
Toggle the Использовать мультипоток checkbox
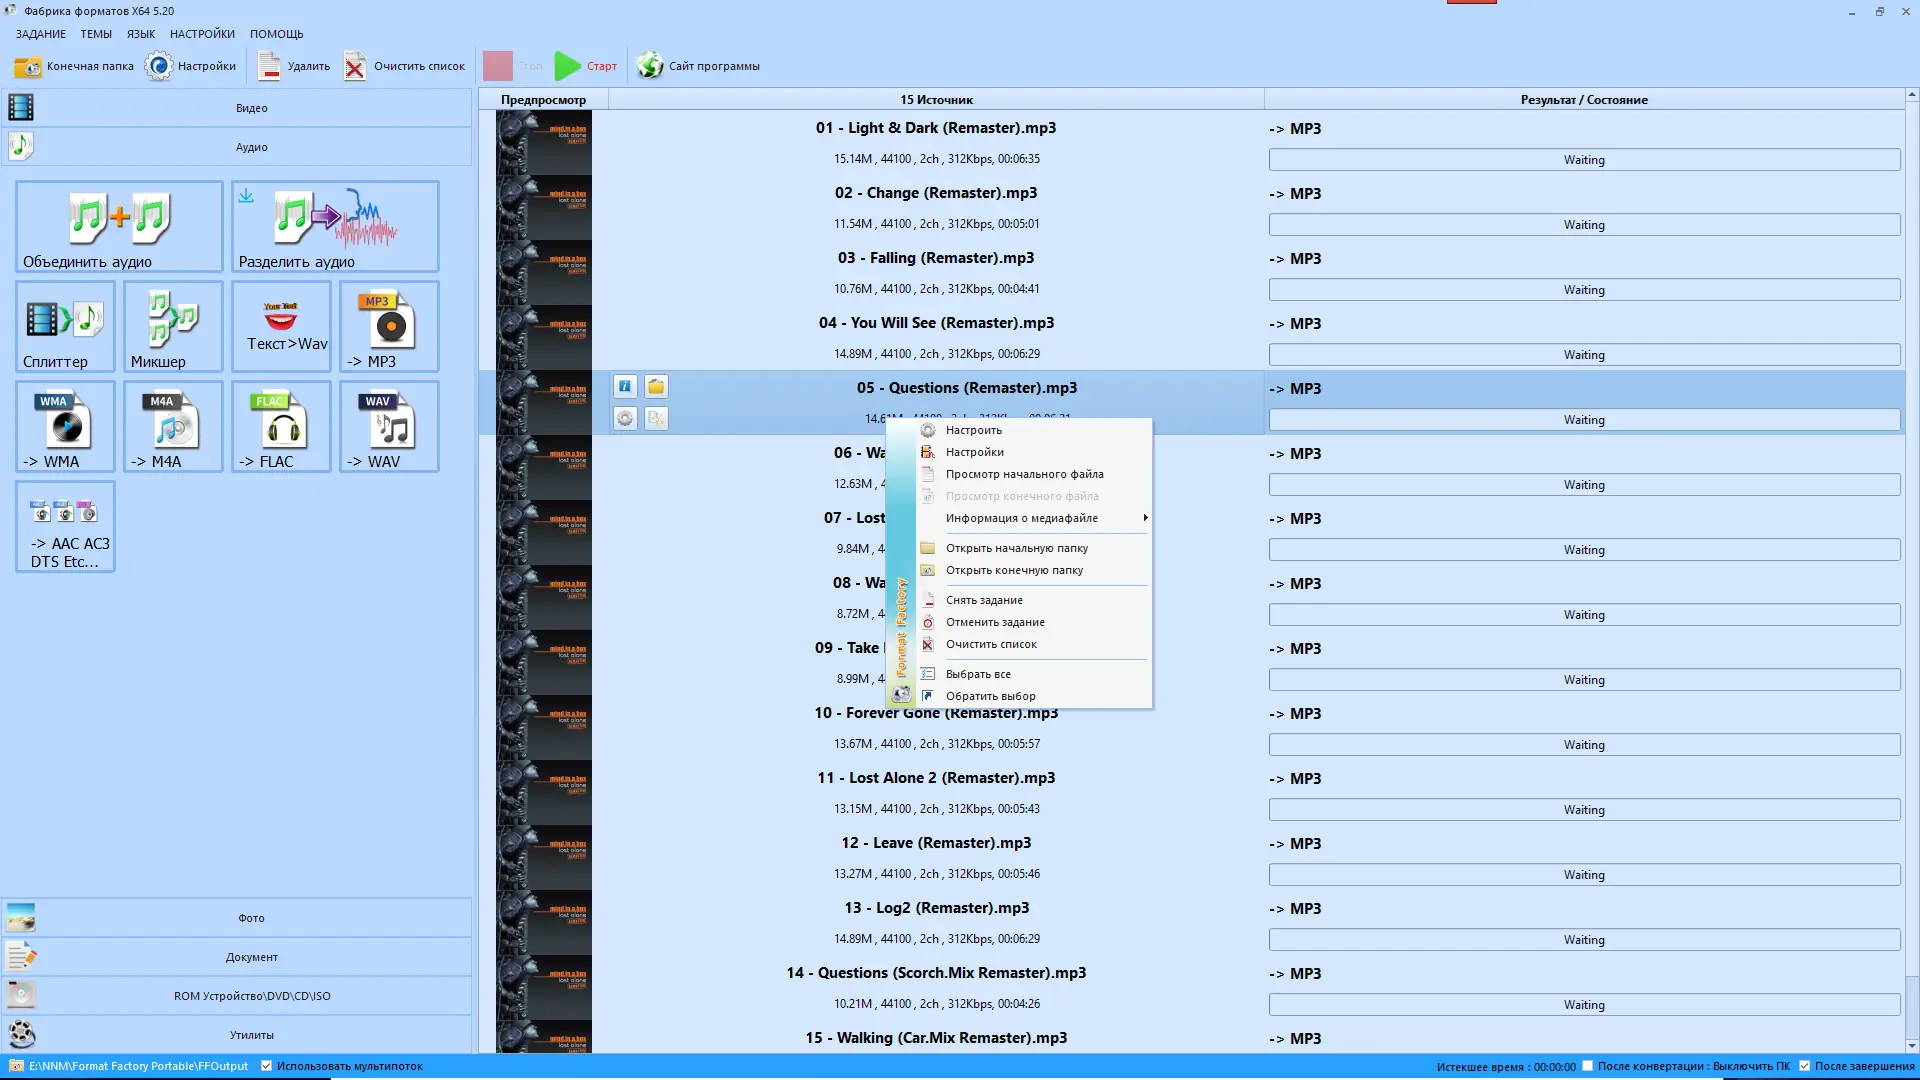[x=267, y=1066]
